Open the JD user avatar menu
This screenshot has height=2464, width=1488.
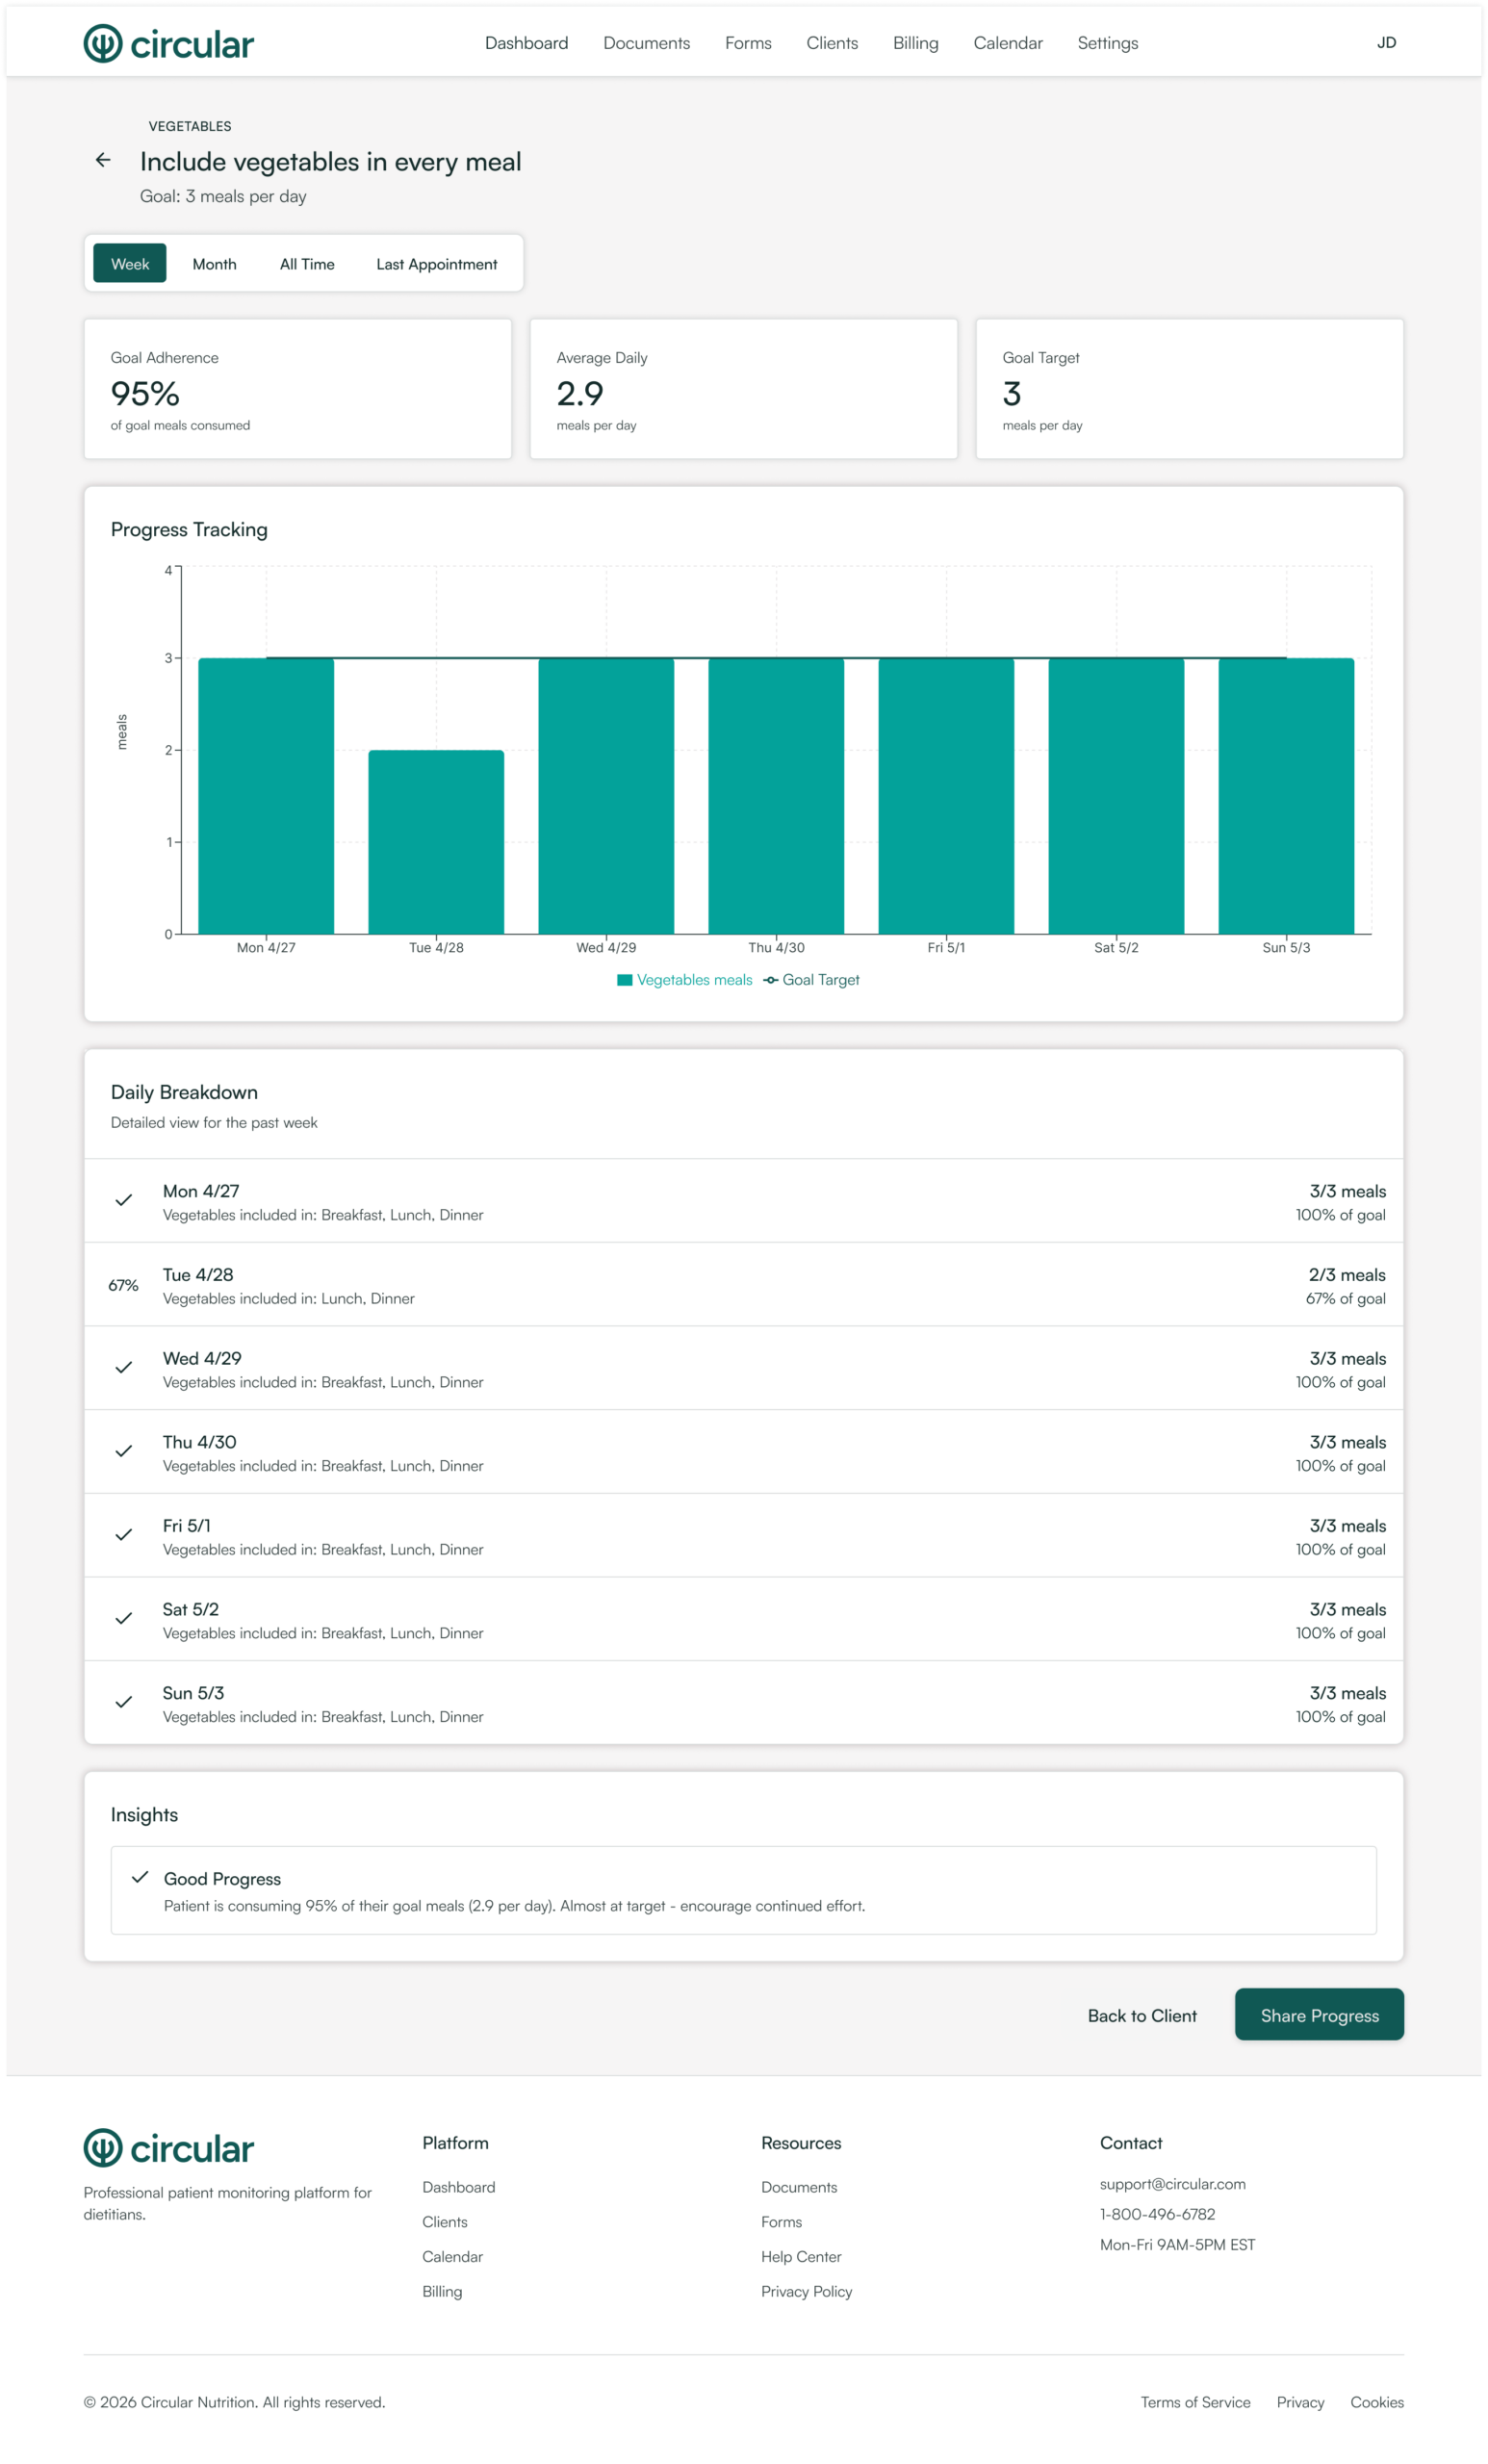coord(1385,43)
